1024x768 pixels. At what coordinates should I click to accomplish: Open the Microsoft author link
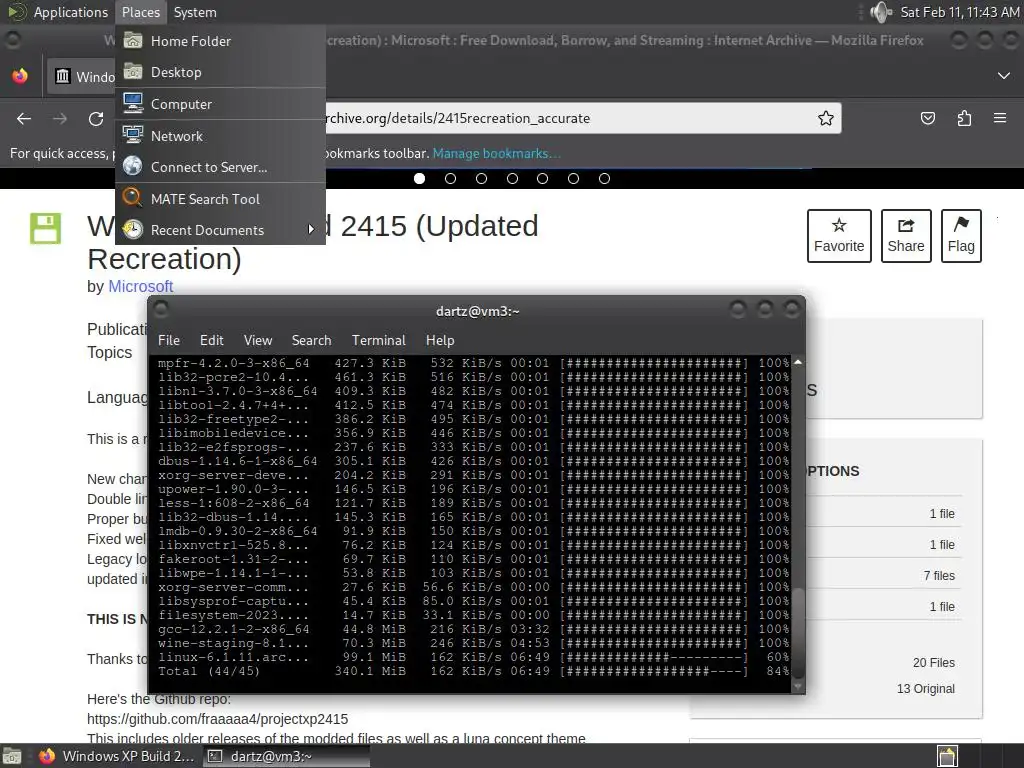coord(140,286)
